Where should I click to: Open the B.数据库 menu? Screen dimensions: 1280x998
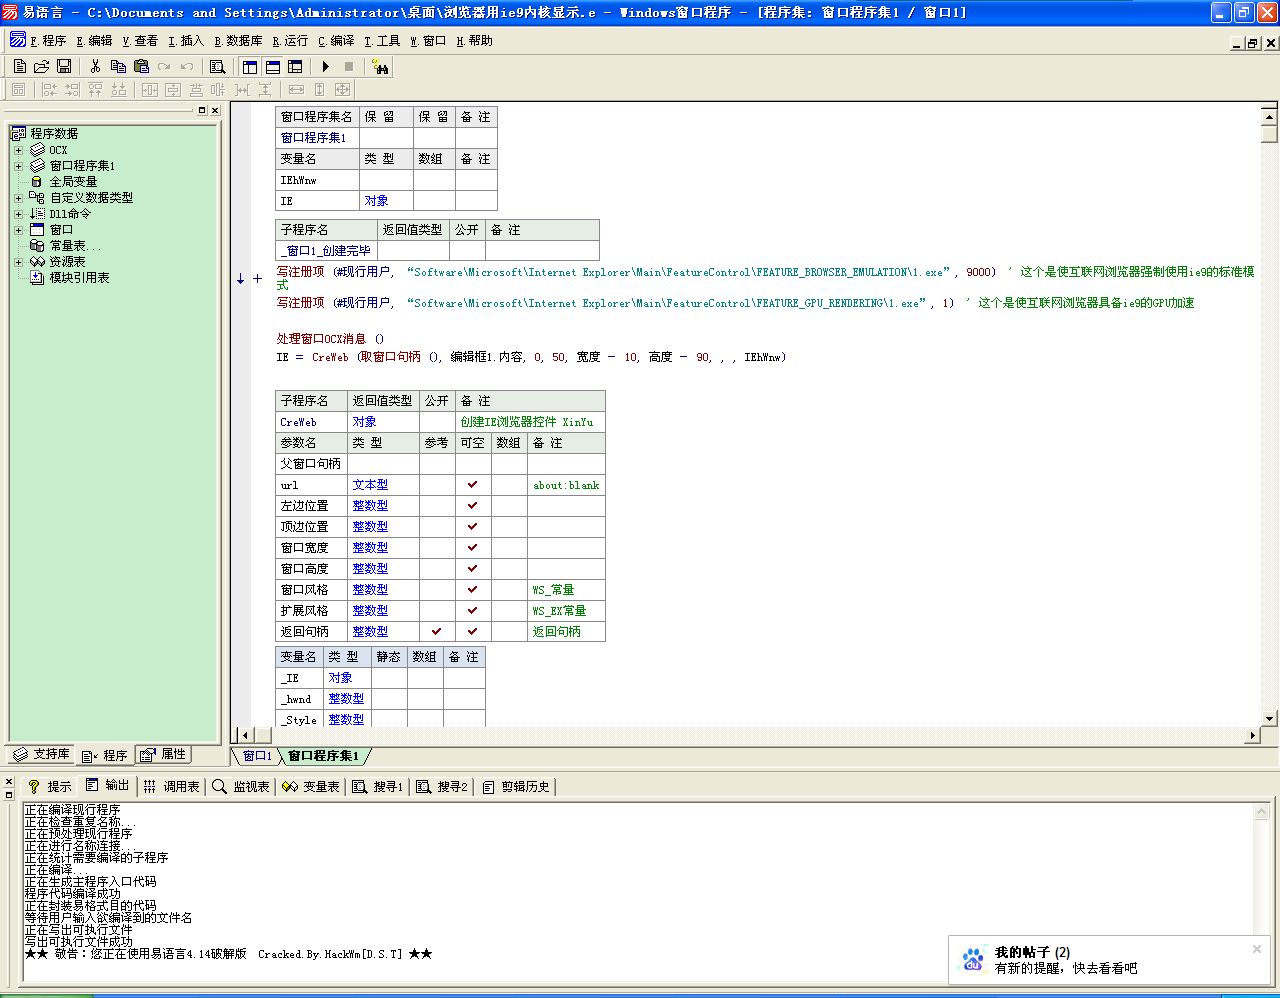tap(238, 41)
